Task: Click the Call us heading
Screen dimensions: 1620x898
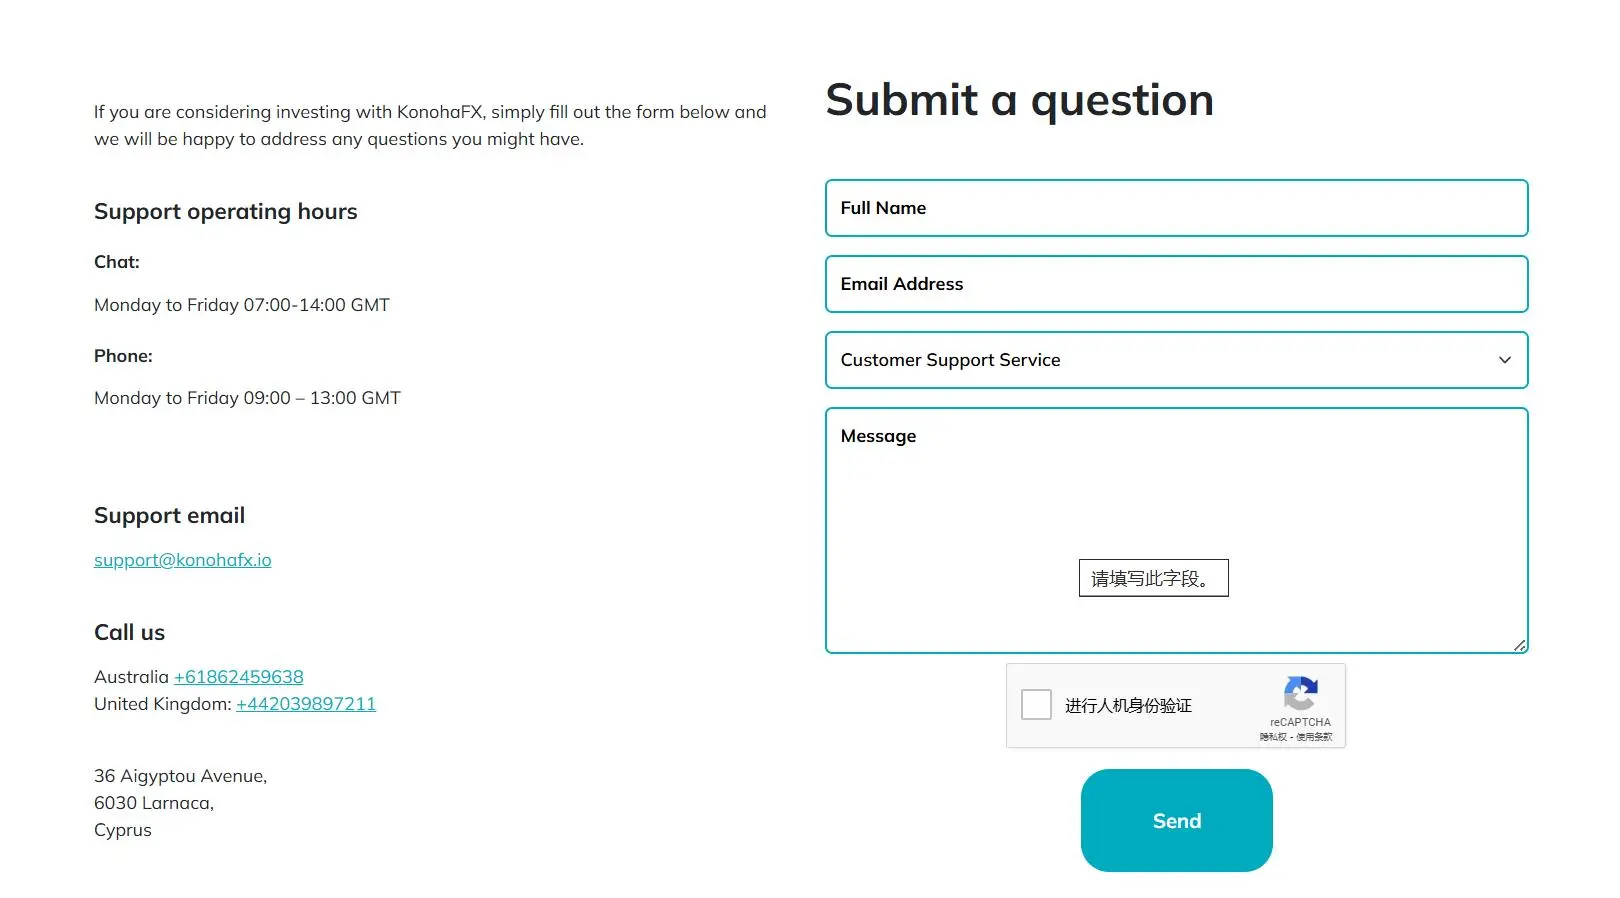Action: (x=129, y=633)
